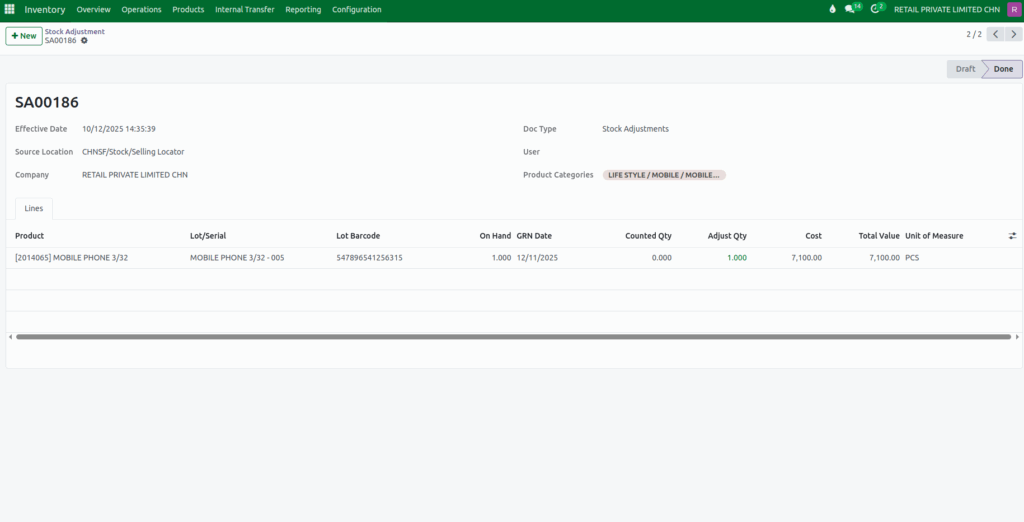Go to previous record arrow

[x=995, y=34]
